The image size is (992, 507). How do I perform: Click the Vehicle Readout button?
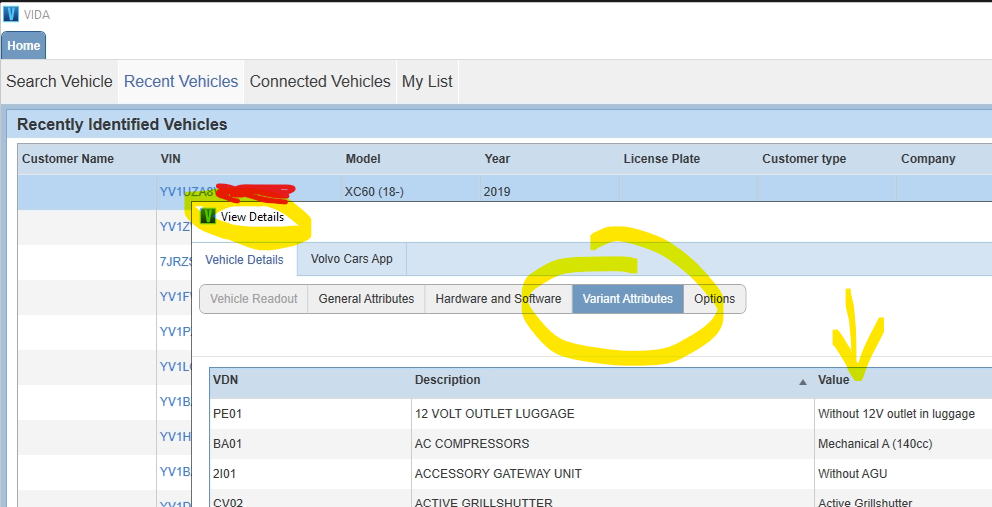[254, 299]
